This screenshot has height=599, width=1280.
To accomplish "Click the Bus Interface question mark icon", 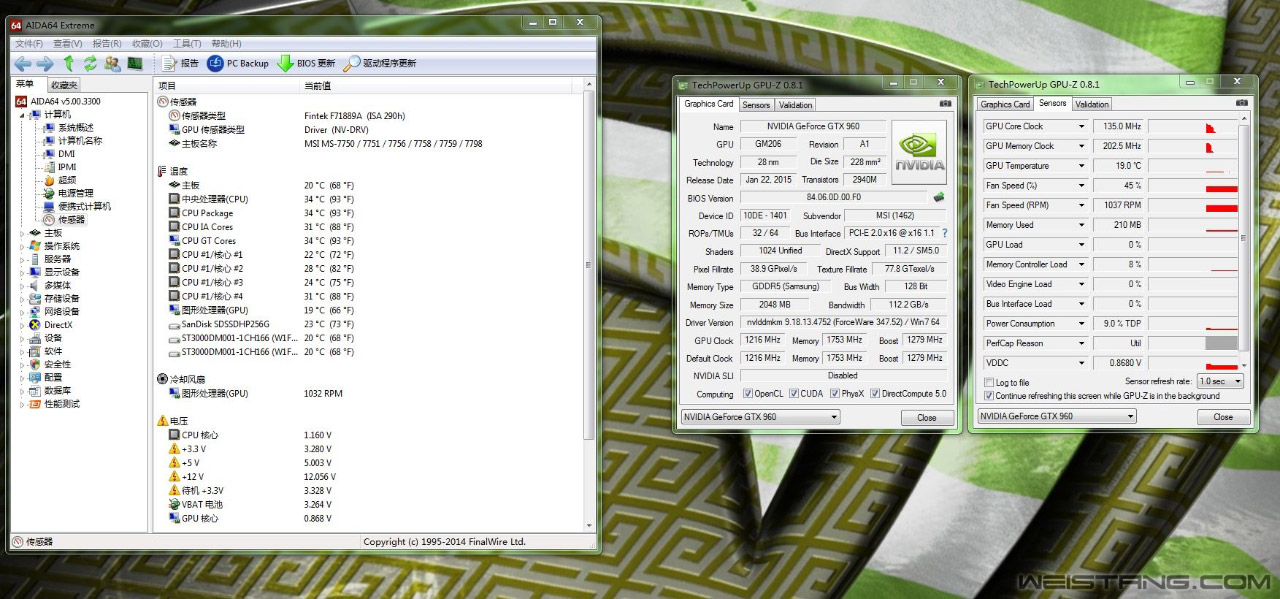I will [x=944, y=233].
